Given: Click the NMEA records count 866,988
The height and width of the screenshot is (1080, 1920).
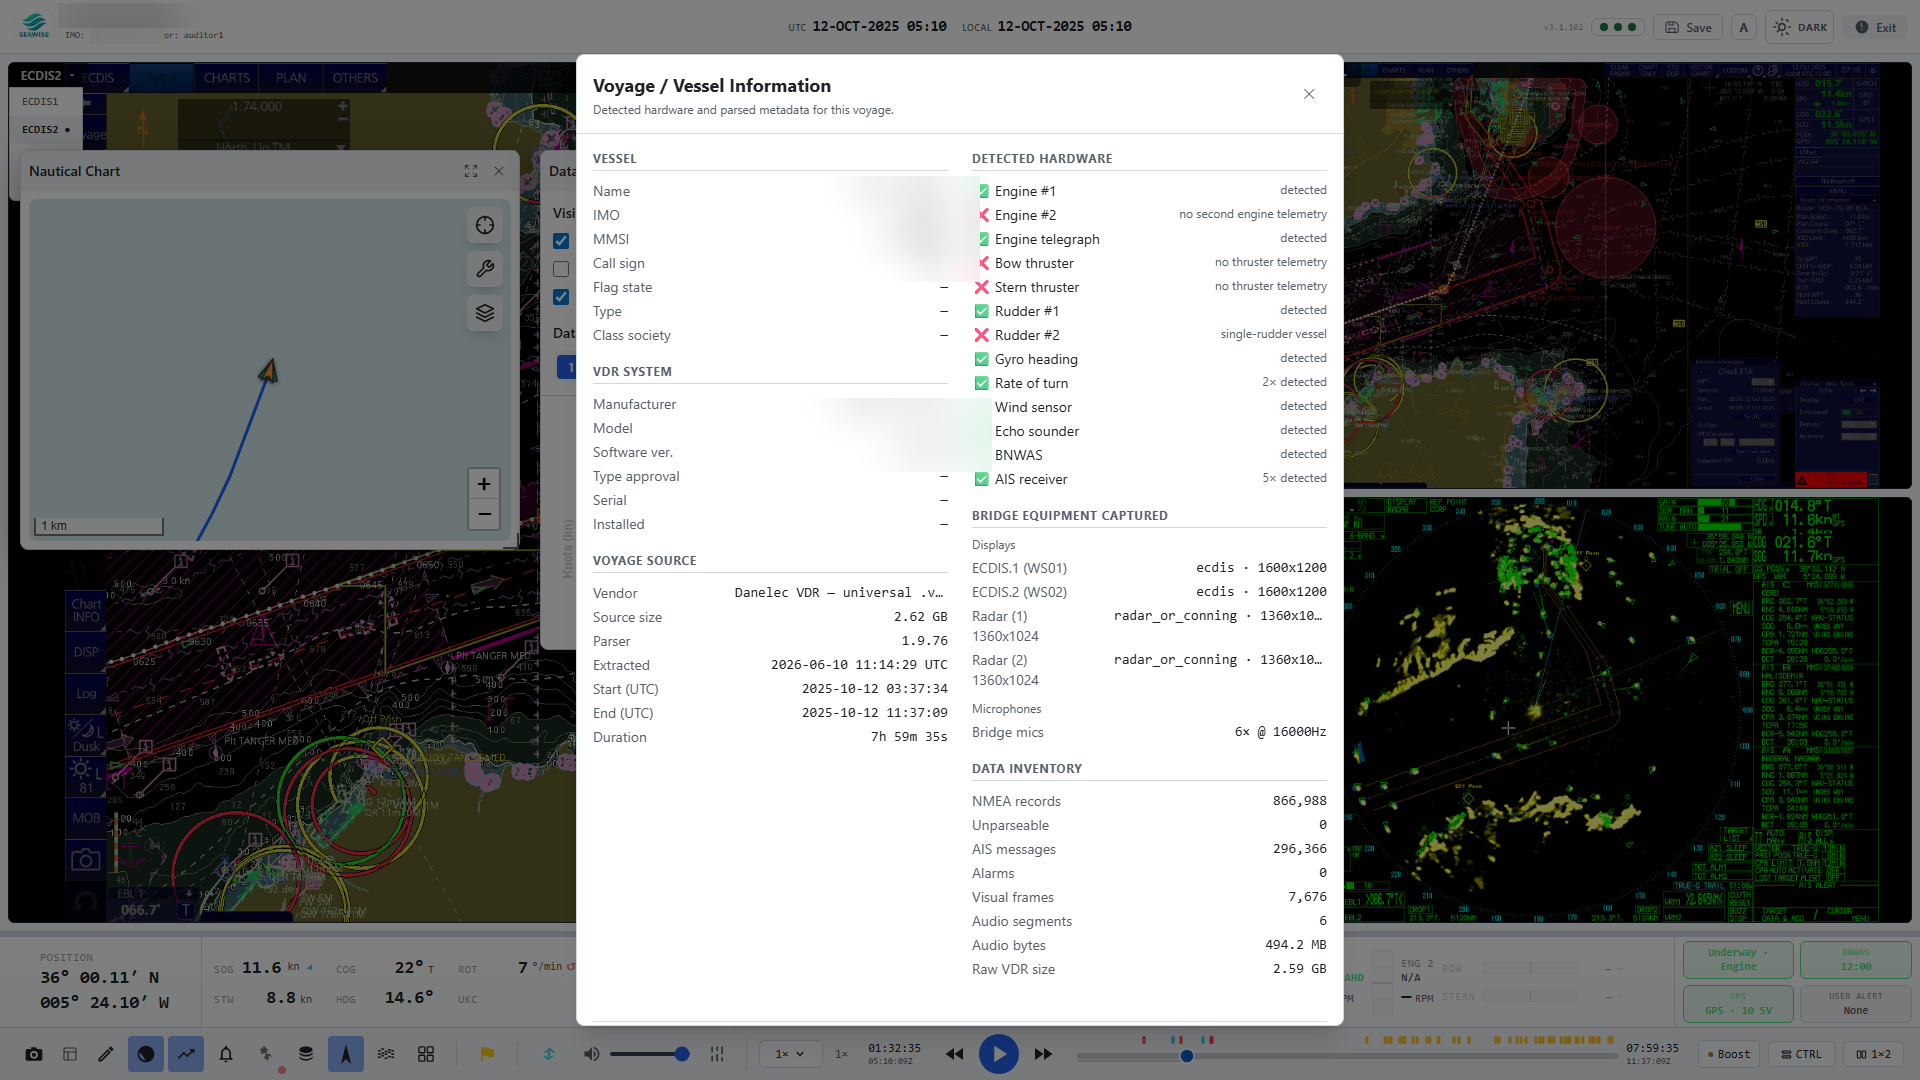Looking at the screenshot, I should point(1299,801).
